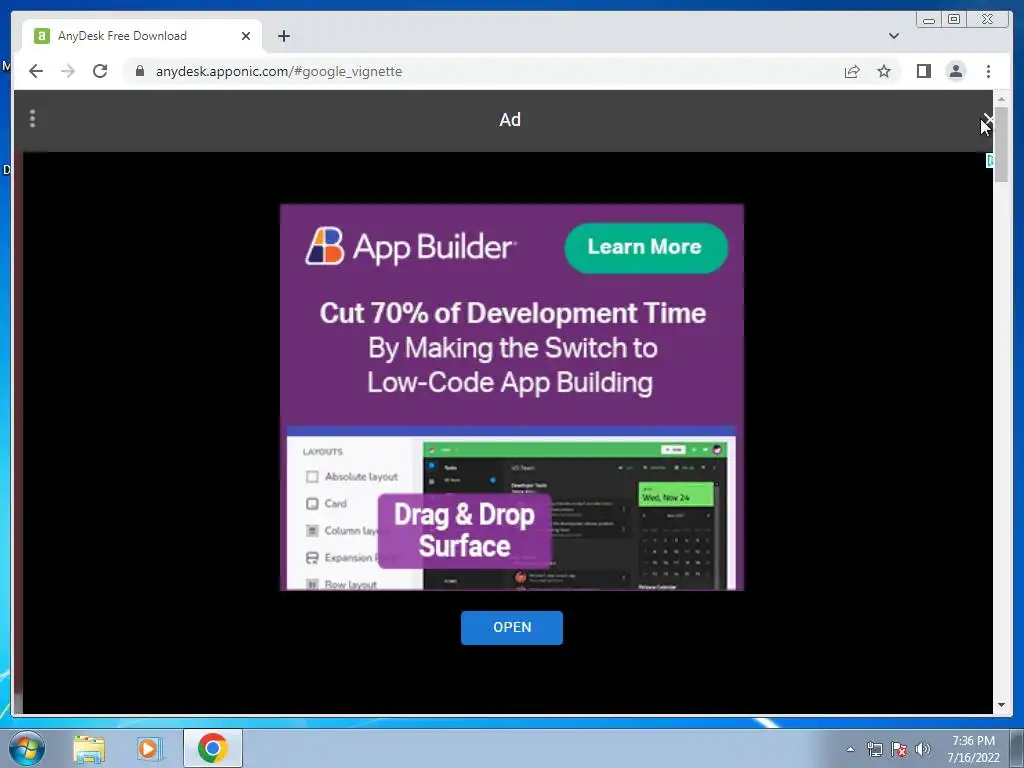Image resolution: width=1024 pixels, height=768 pixels.
Task: Click the Chrome taskbar icon
Action: (213, 748)
